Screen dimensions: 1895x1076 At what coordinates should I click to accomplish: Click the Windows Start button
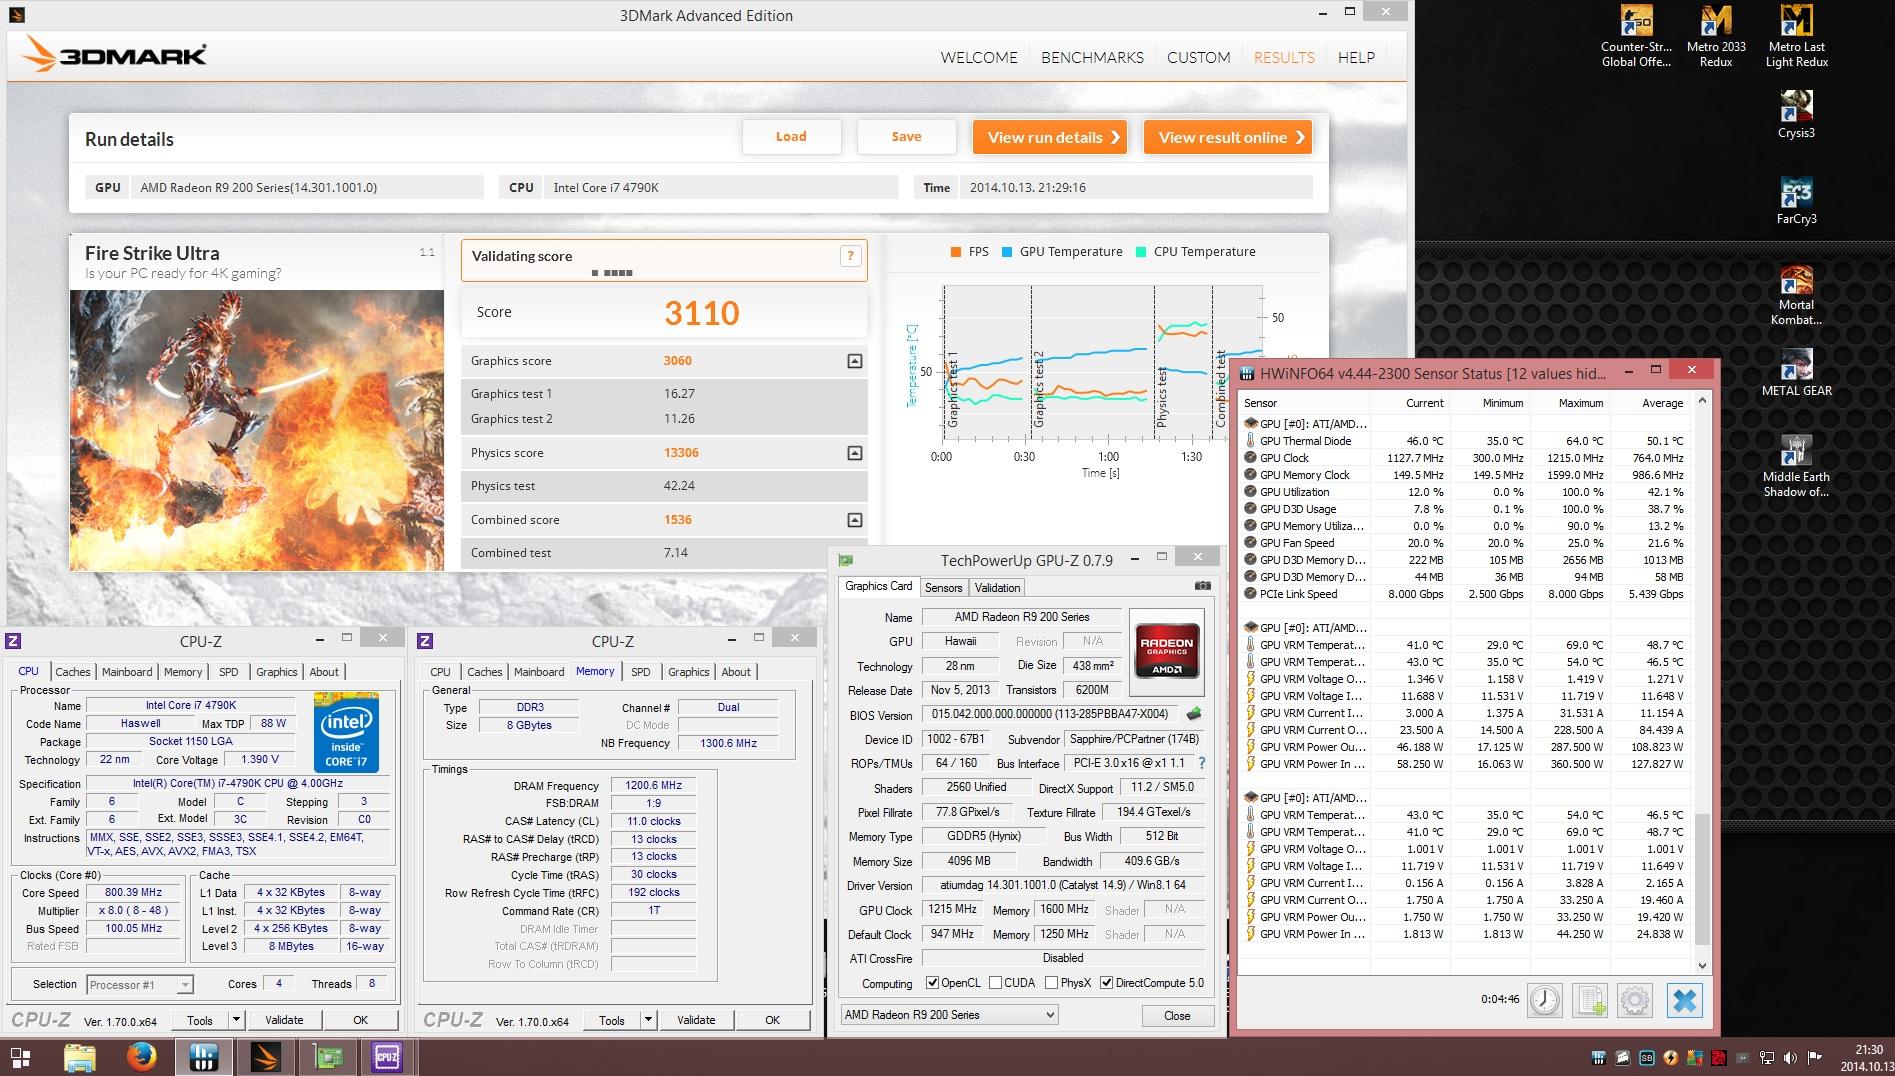(20, 1057)
